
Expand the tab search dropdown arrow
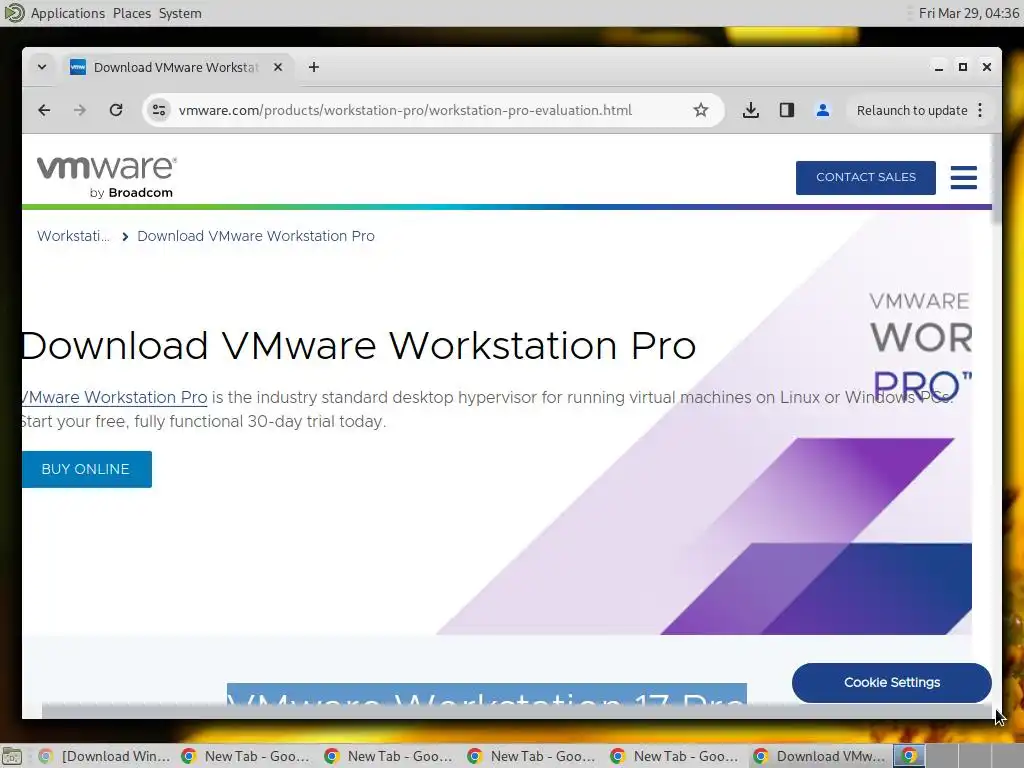(x=42, y=67)
